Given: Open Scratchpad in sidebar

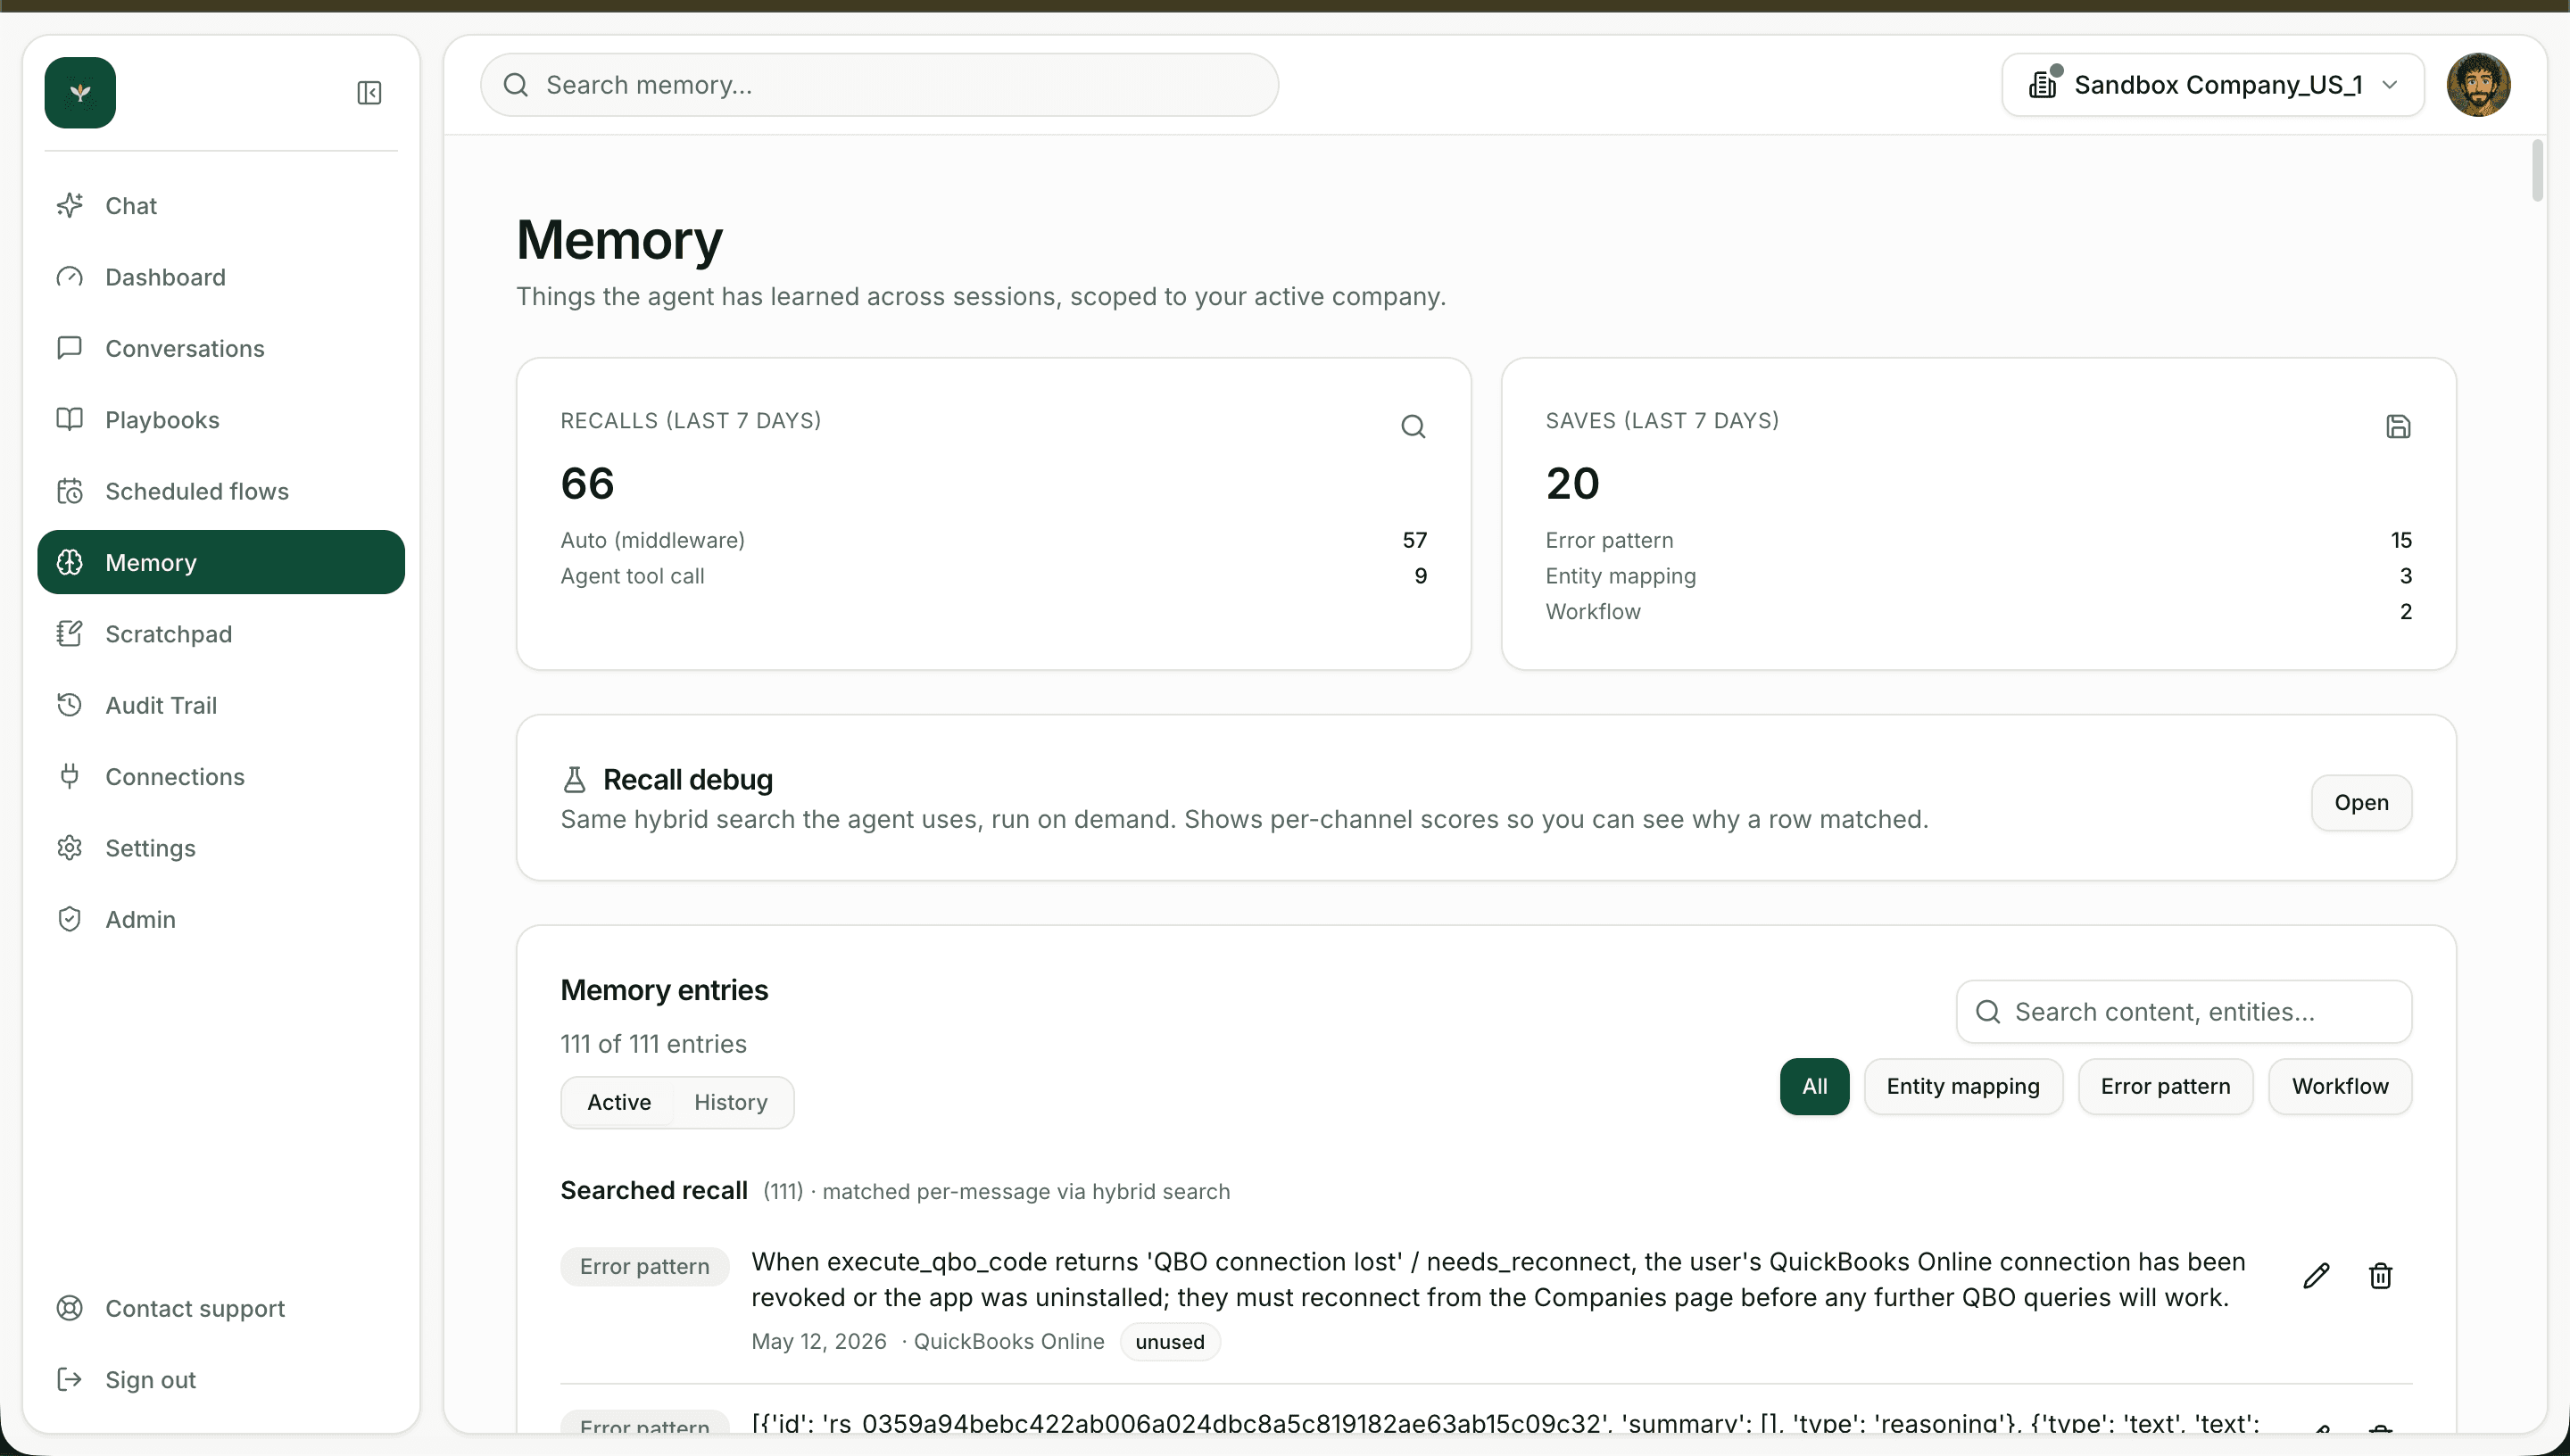Looking at the screenshot, I should click(x=221, y=634).
